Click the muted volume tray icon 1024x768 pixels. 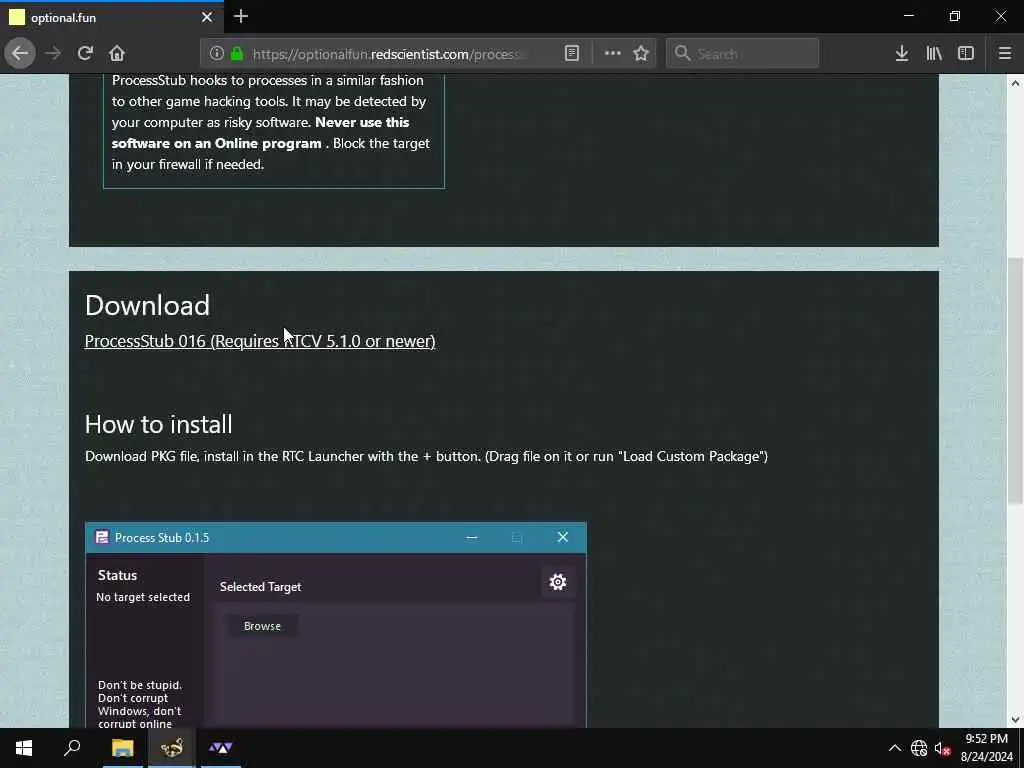[x=942, y=748]
